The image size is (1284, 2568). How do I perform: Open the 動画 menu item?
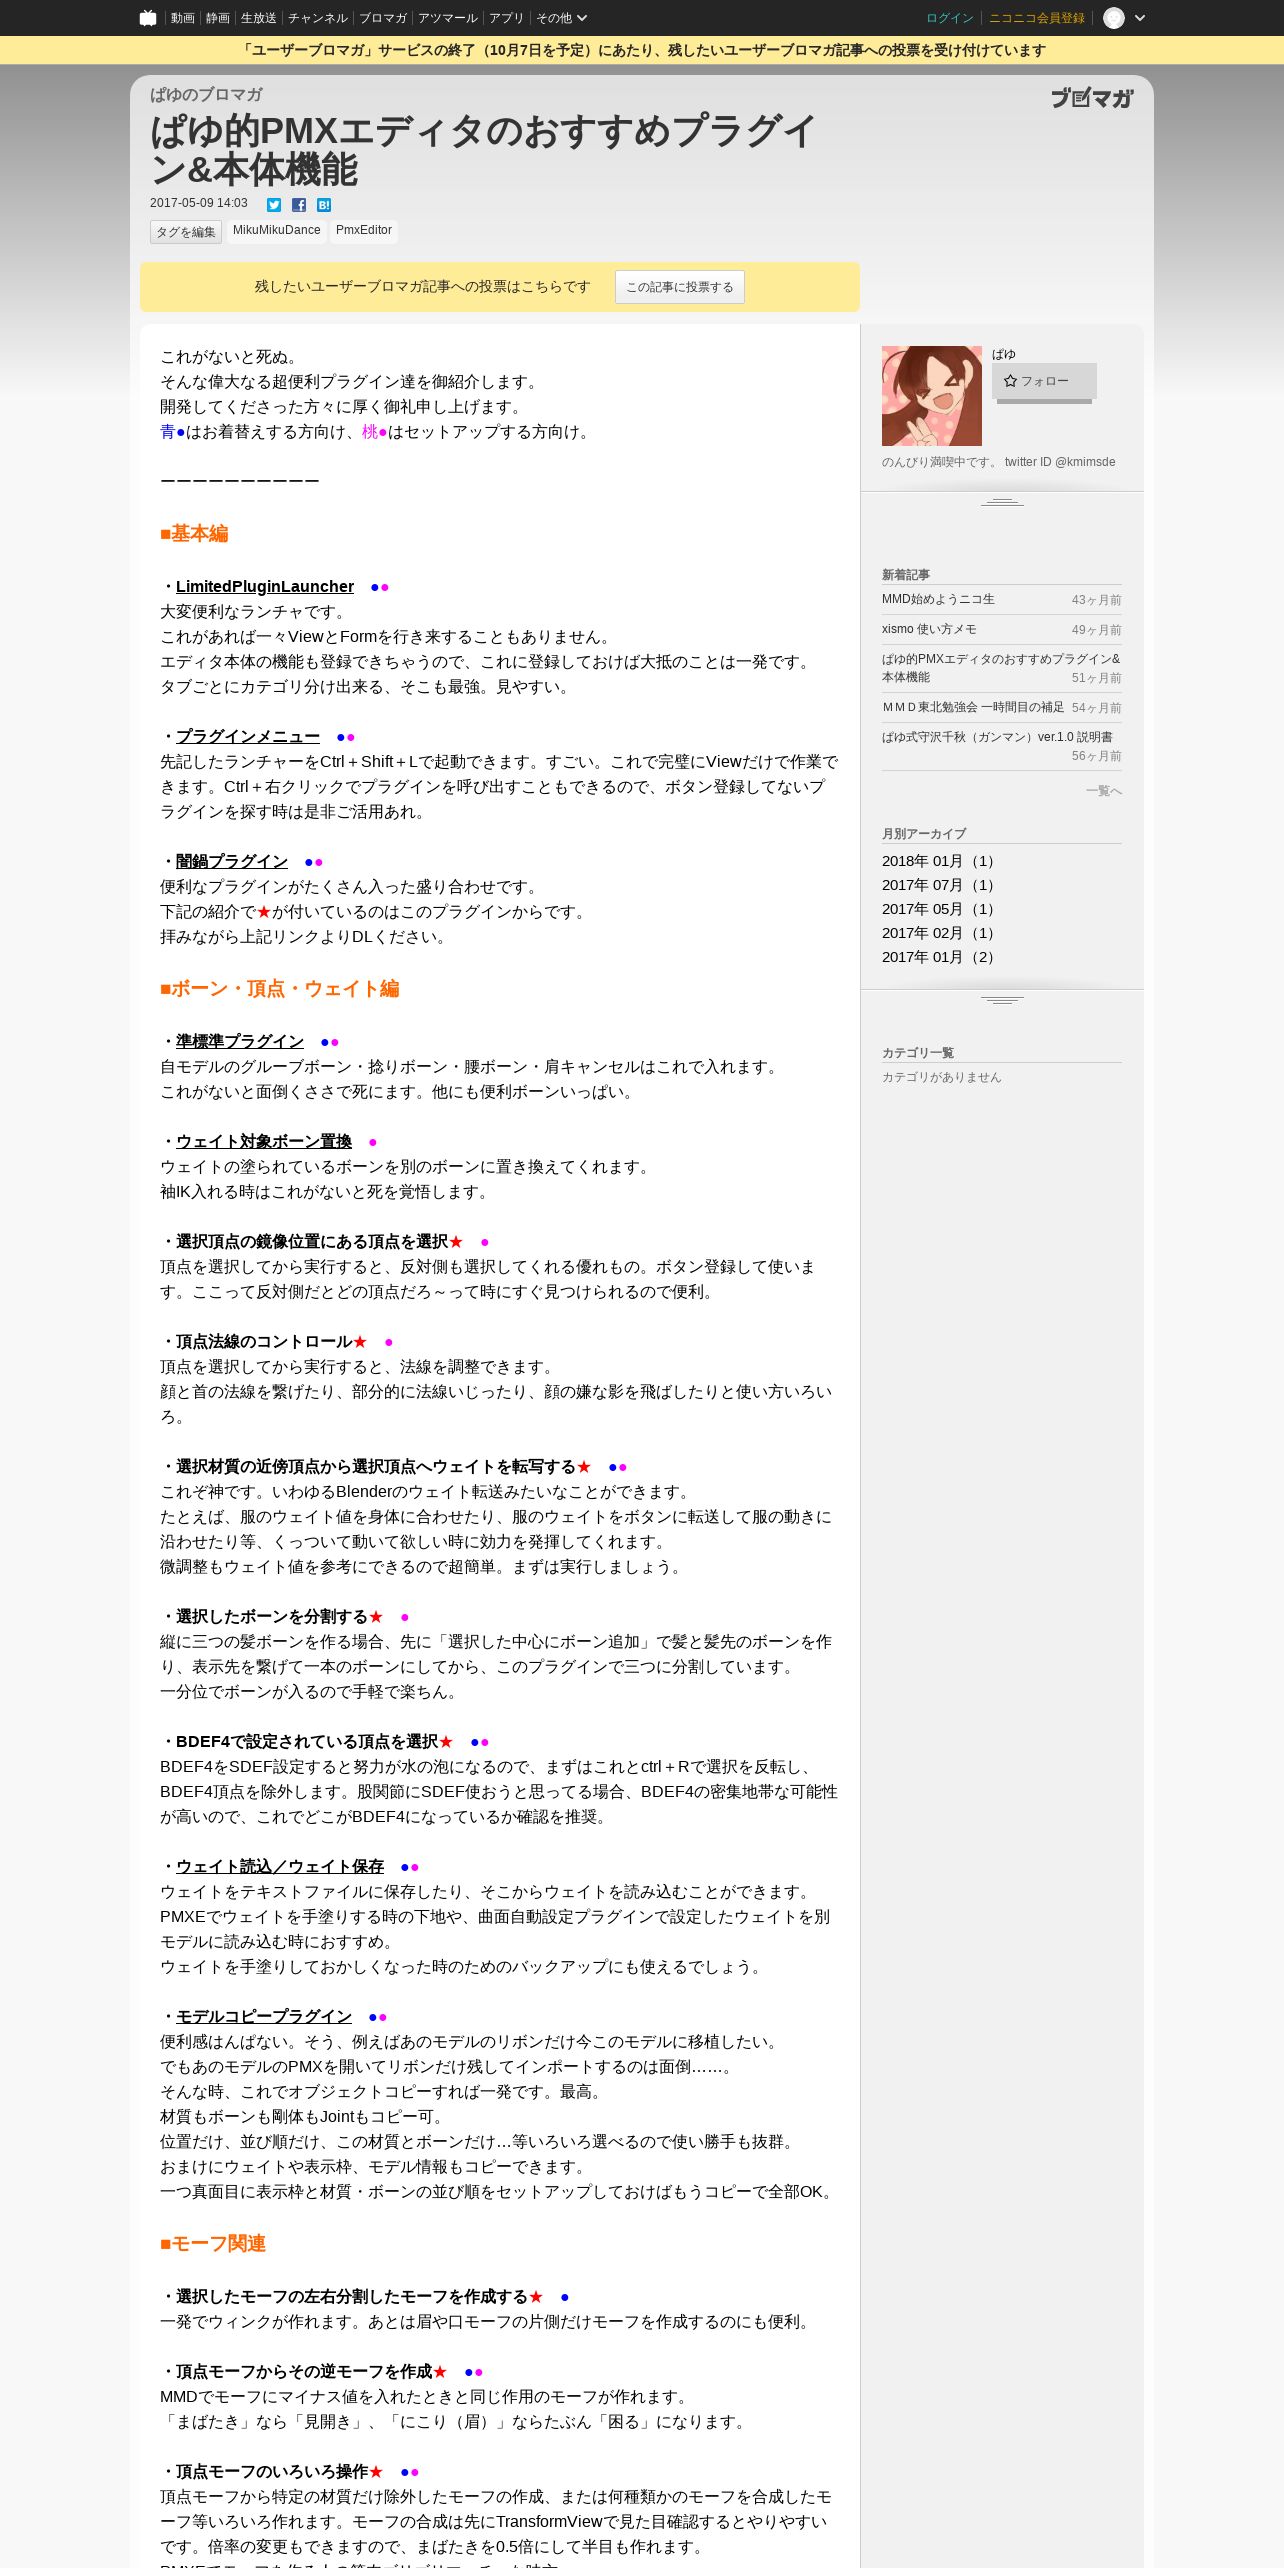(x=182, y=18)
